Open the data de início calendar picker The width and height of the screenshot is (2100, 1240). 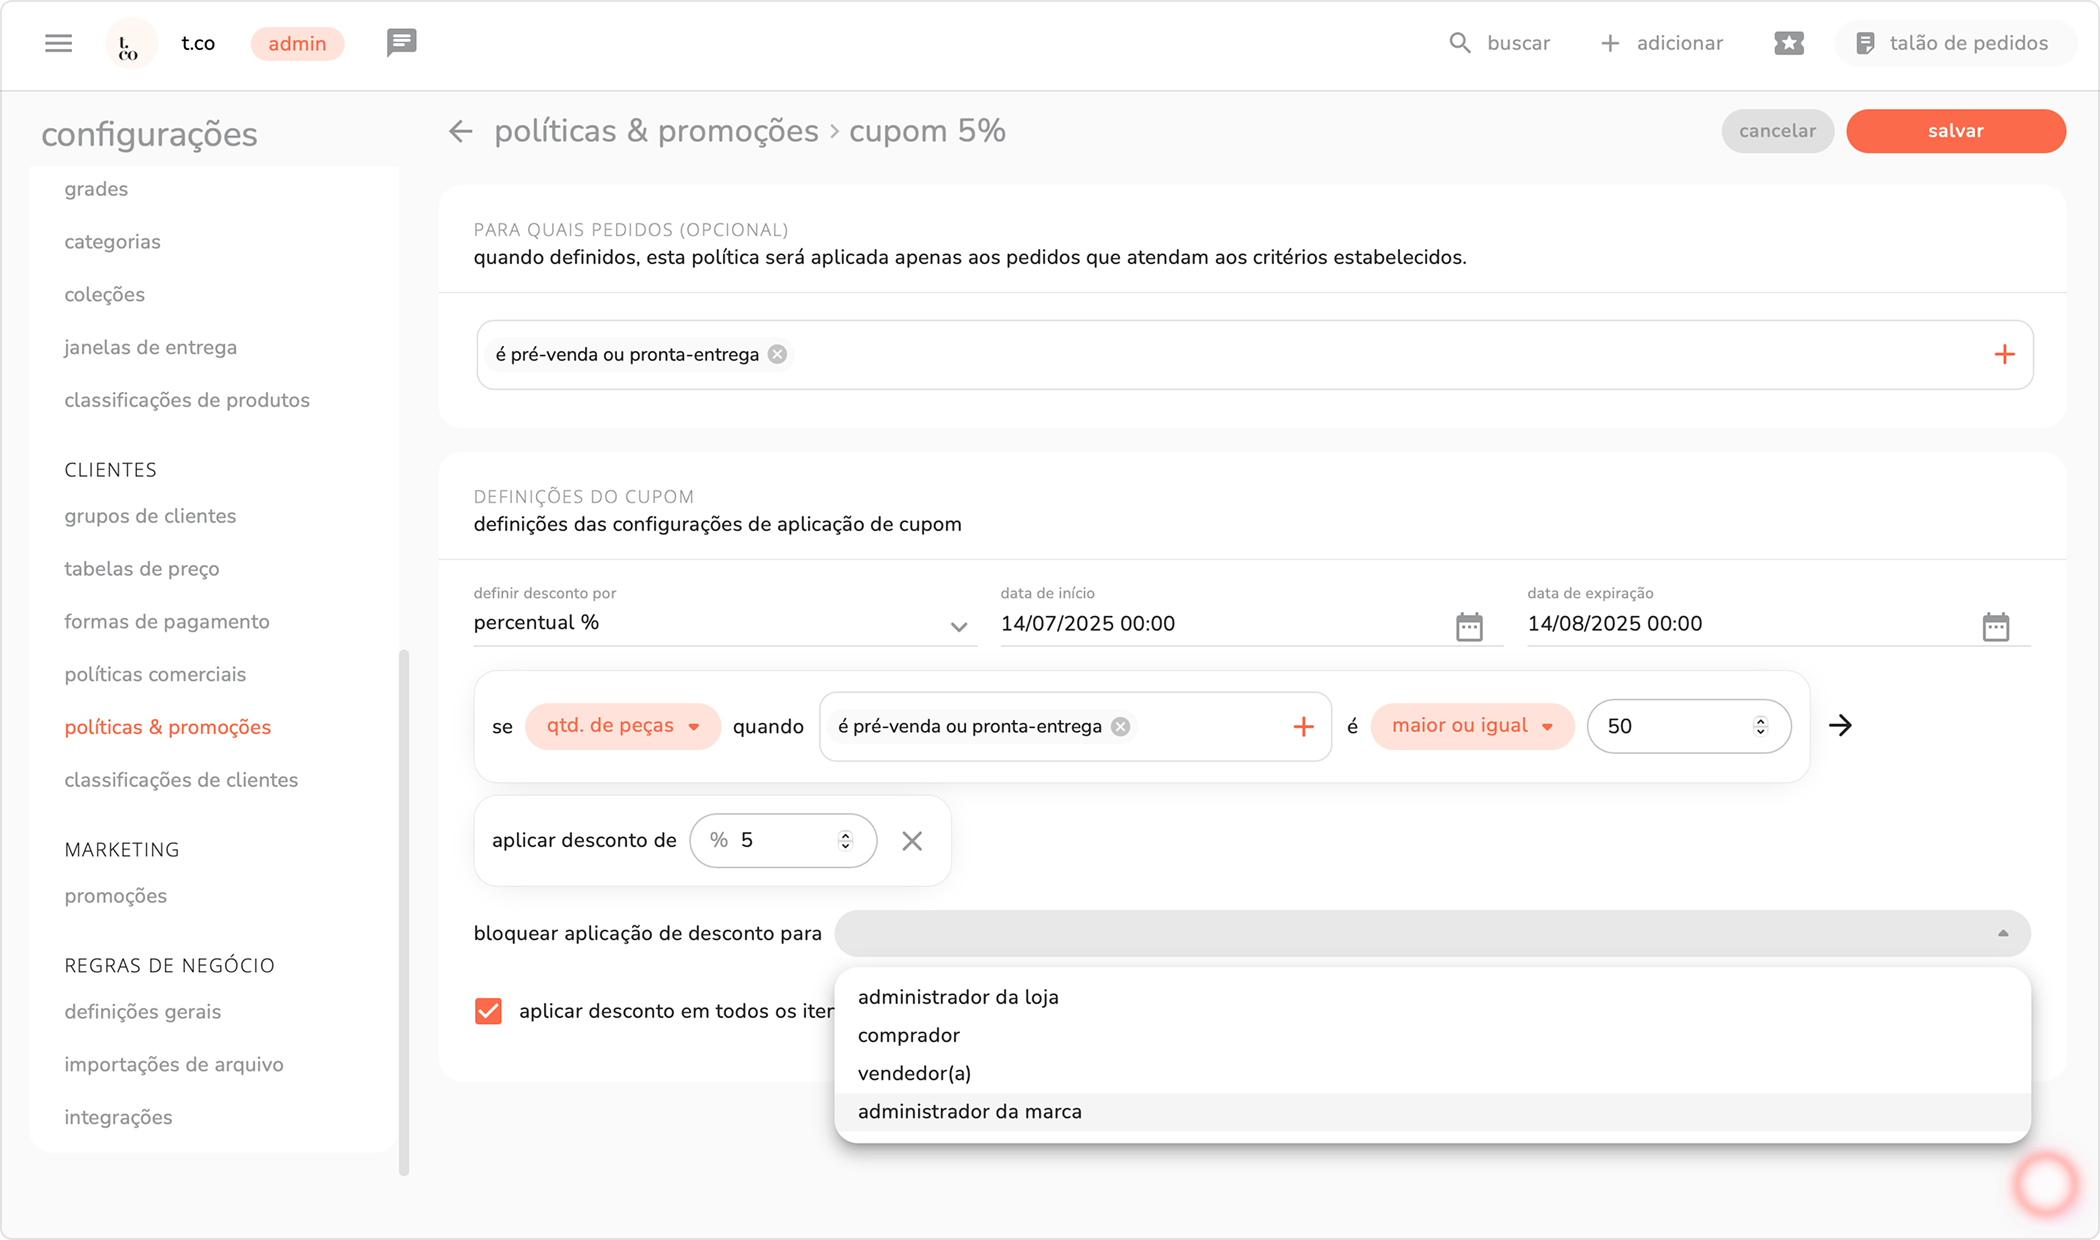(x=1468, y=626)
